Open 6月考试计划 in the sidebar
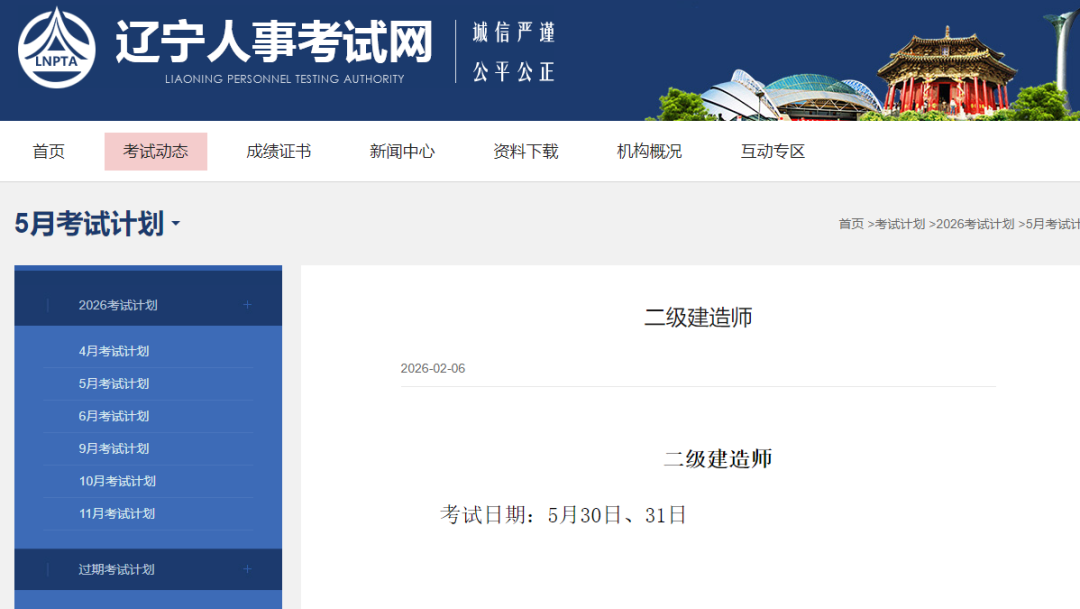 tap(114, 416)
